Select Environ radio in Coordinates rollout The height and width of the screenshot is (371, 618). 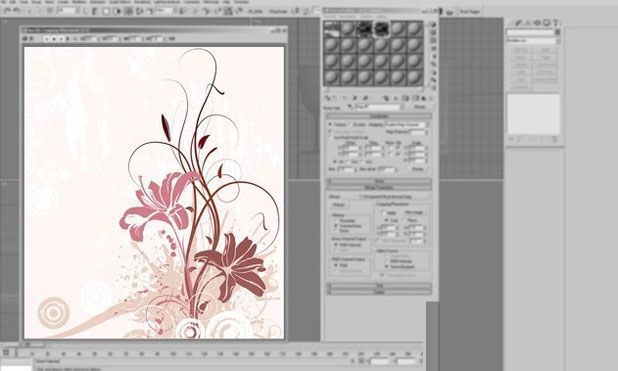coord(349,125)
